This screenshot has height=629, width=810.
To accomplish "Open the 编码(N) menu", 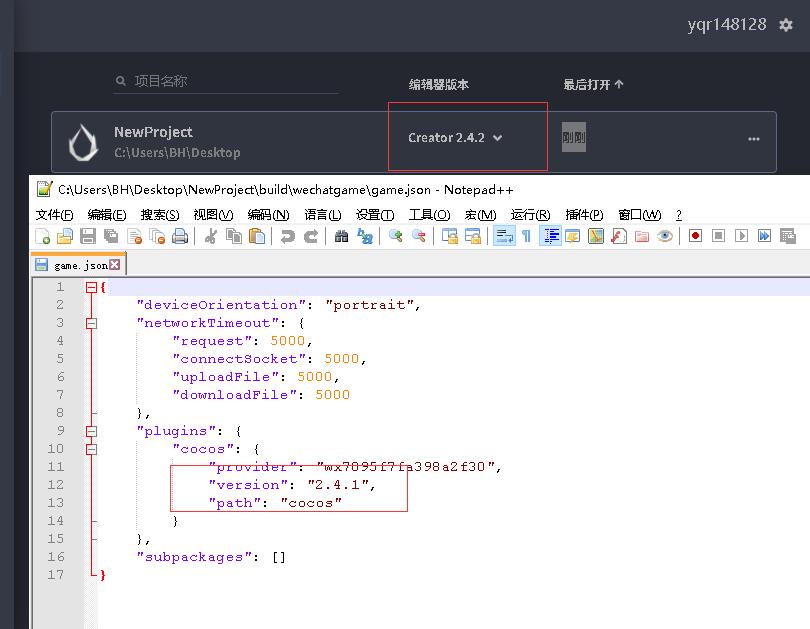I will 268,215.
